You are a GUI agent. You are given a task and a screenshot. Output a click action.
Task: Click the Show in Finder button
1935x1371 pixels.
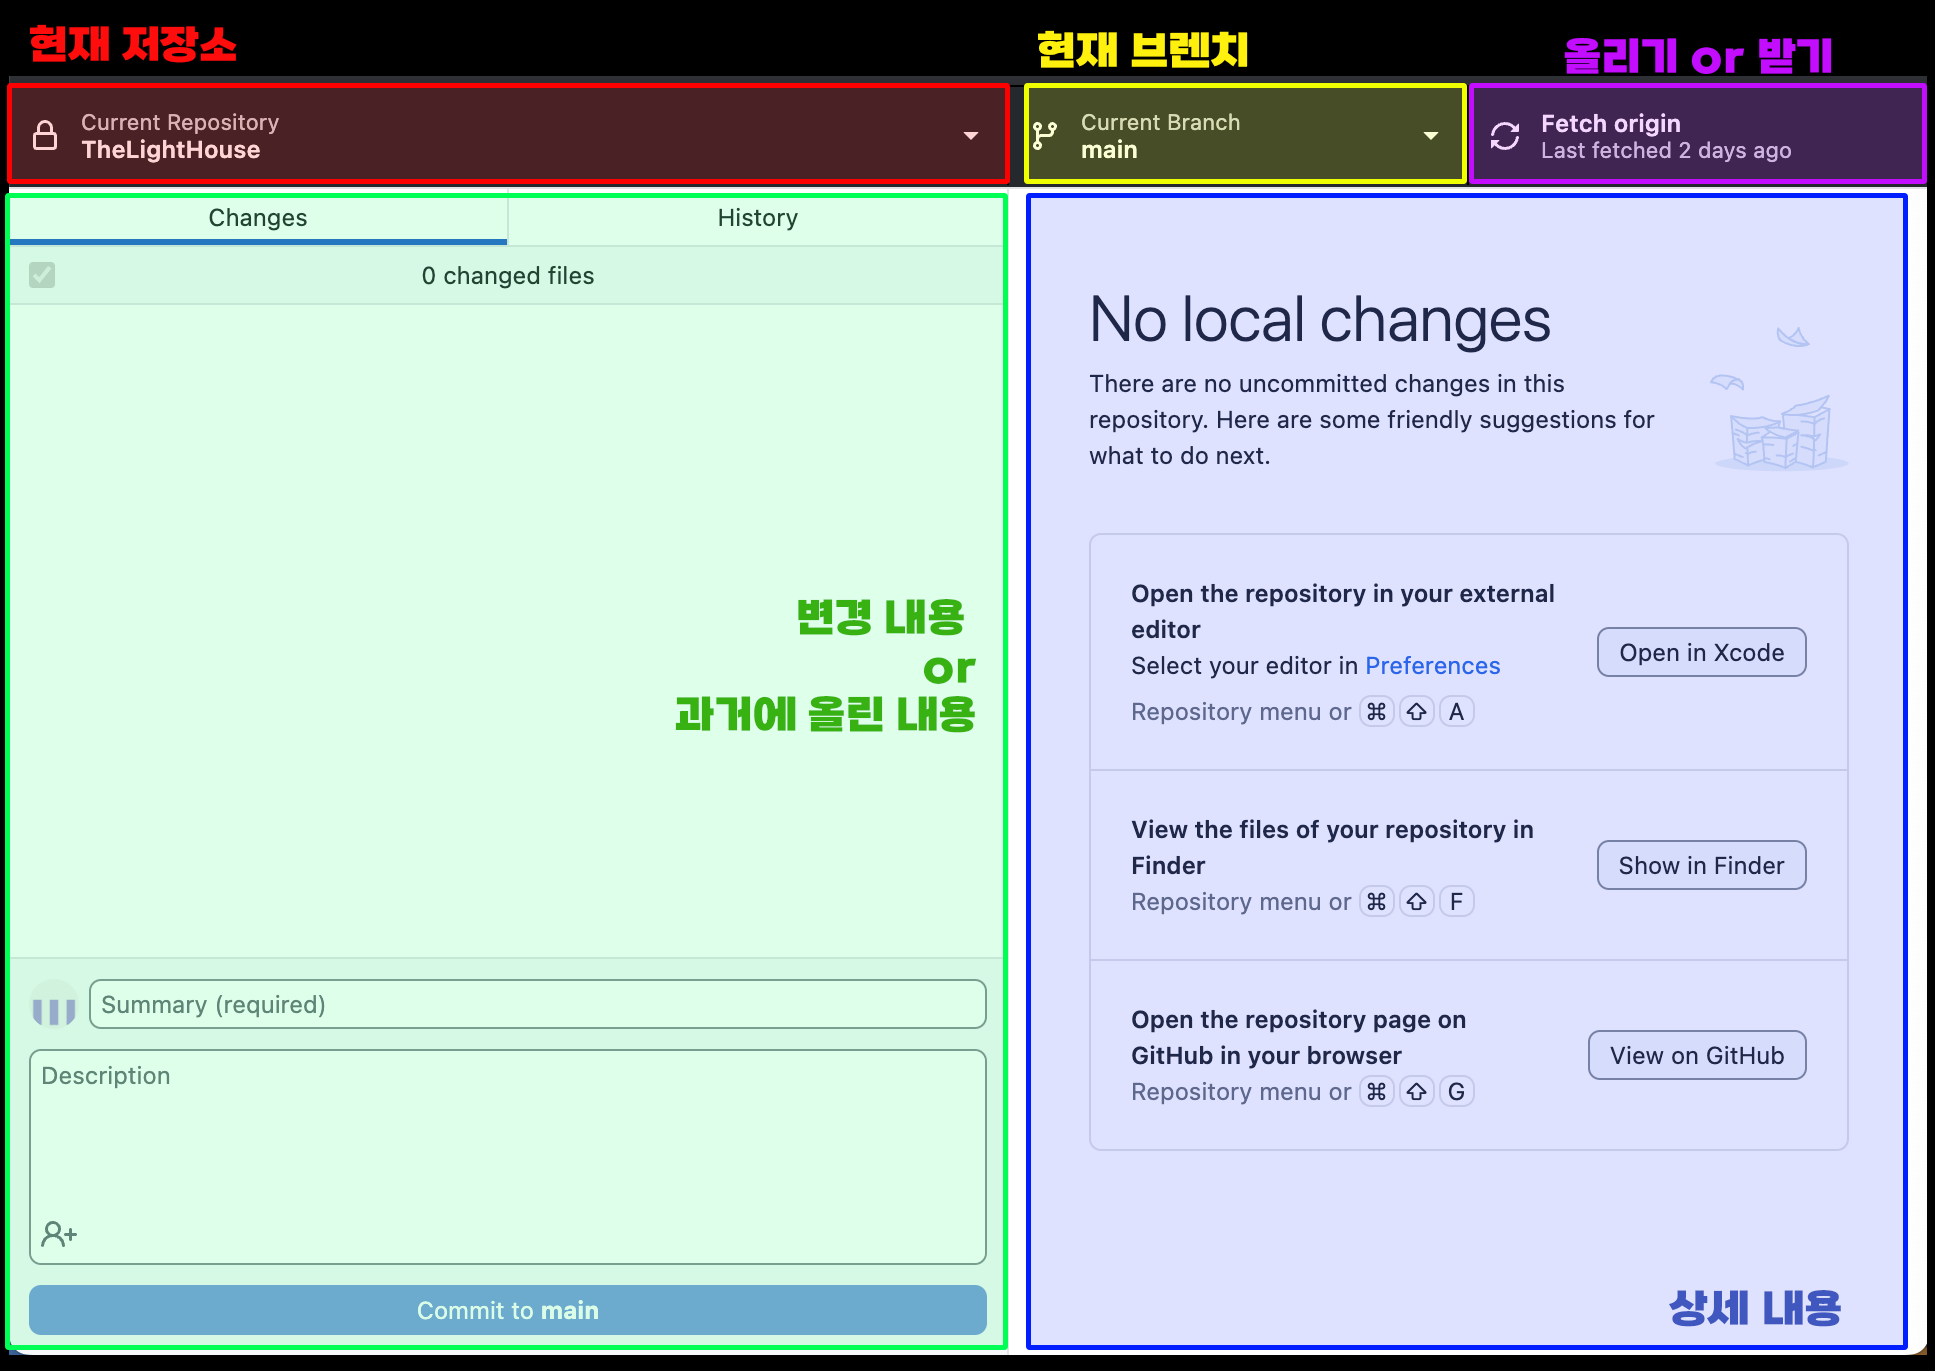pos(1701,866)
